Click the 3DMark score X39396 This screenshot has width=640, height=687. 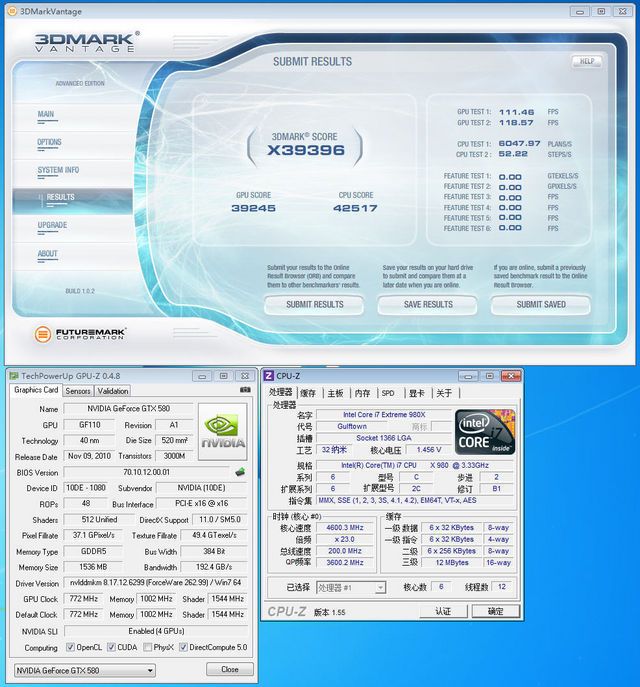tap(306, 150)
